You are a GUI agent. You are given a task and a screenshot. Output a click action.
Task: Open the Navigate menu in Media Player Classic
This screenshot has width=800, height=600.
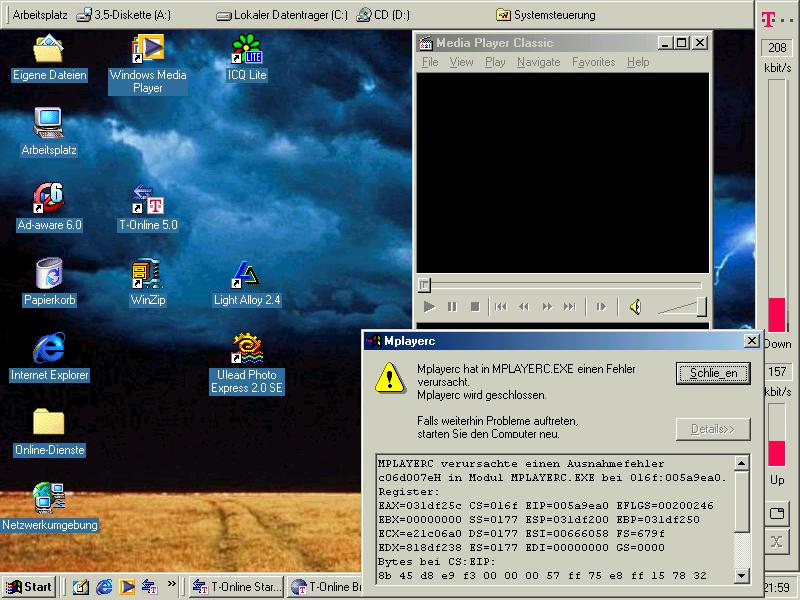538,62
